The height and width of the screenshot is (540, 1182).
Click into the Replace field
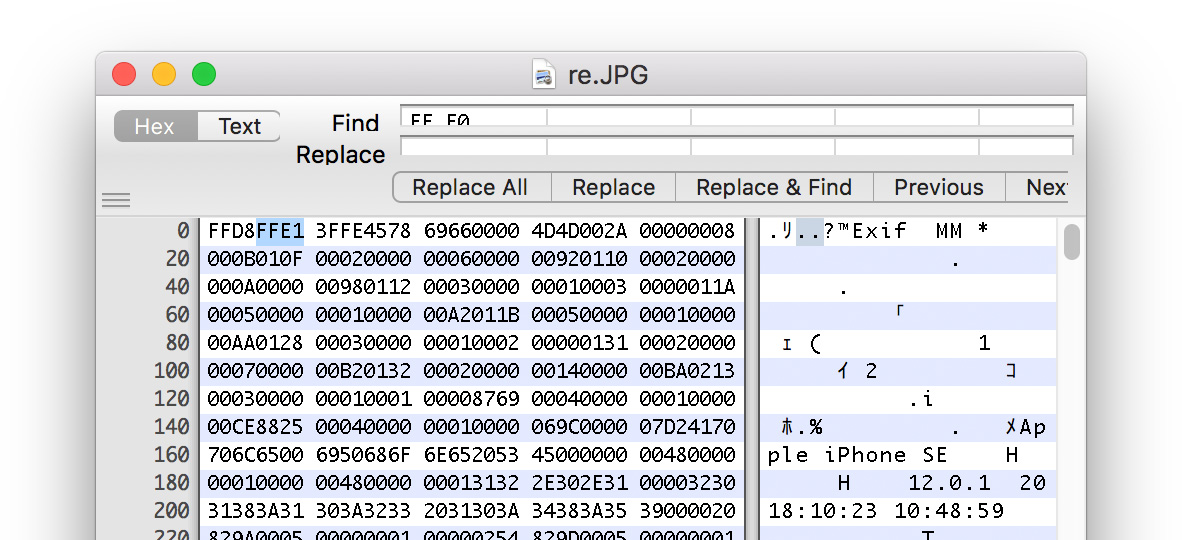click(x=736, y=147)
